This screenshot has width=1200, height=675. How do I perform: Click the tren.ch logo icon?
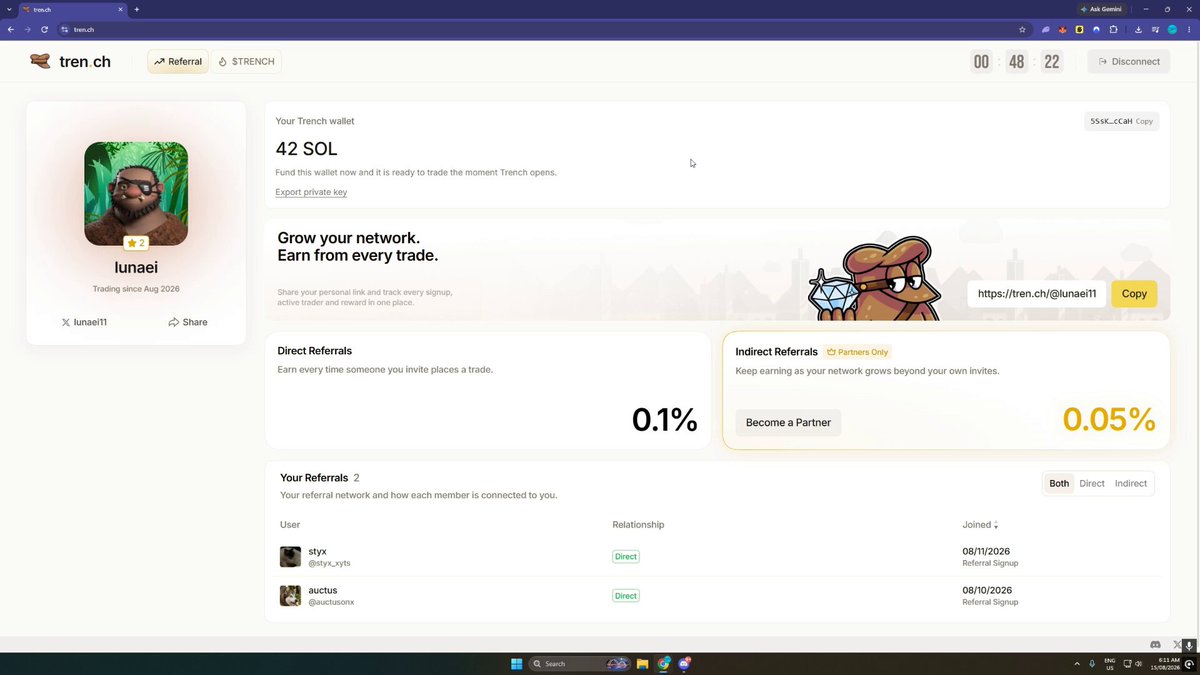tap(40, 61)
